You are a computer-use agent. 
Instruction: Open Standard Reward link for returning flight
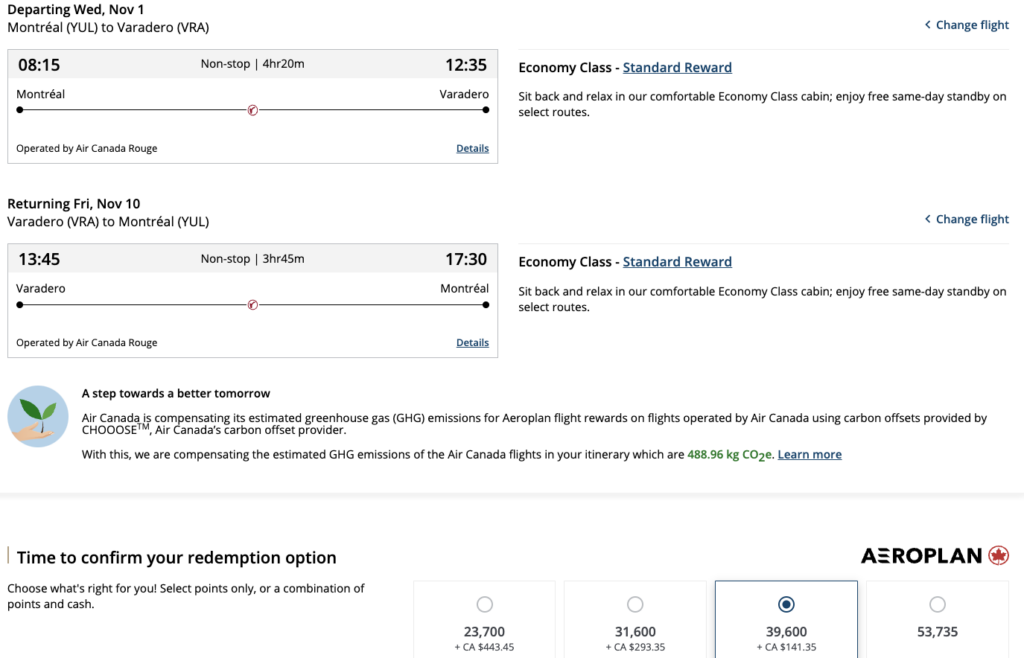(x=677, y=262)
